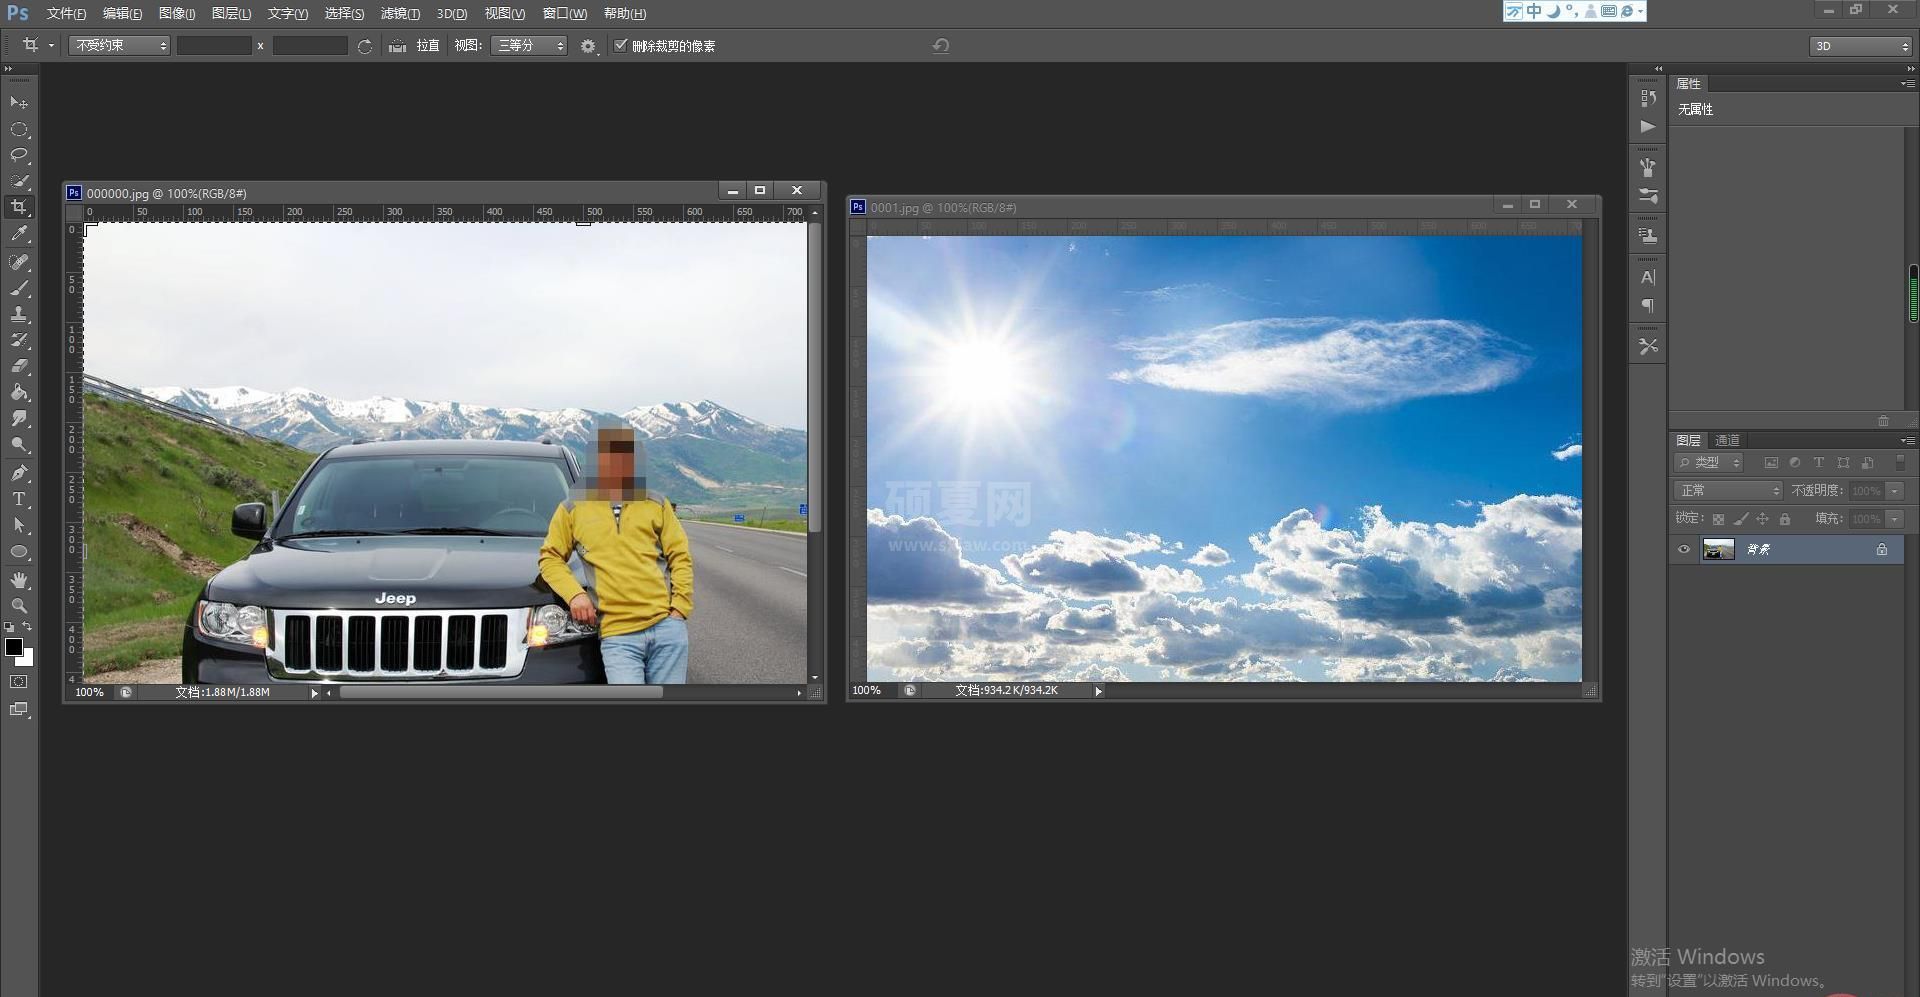Open the 3D workspace dropdown
Screen dimensions: 1920x997
coord(1860,46)
